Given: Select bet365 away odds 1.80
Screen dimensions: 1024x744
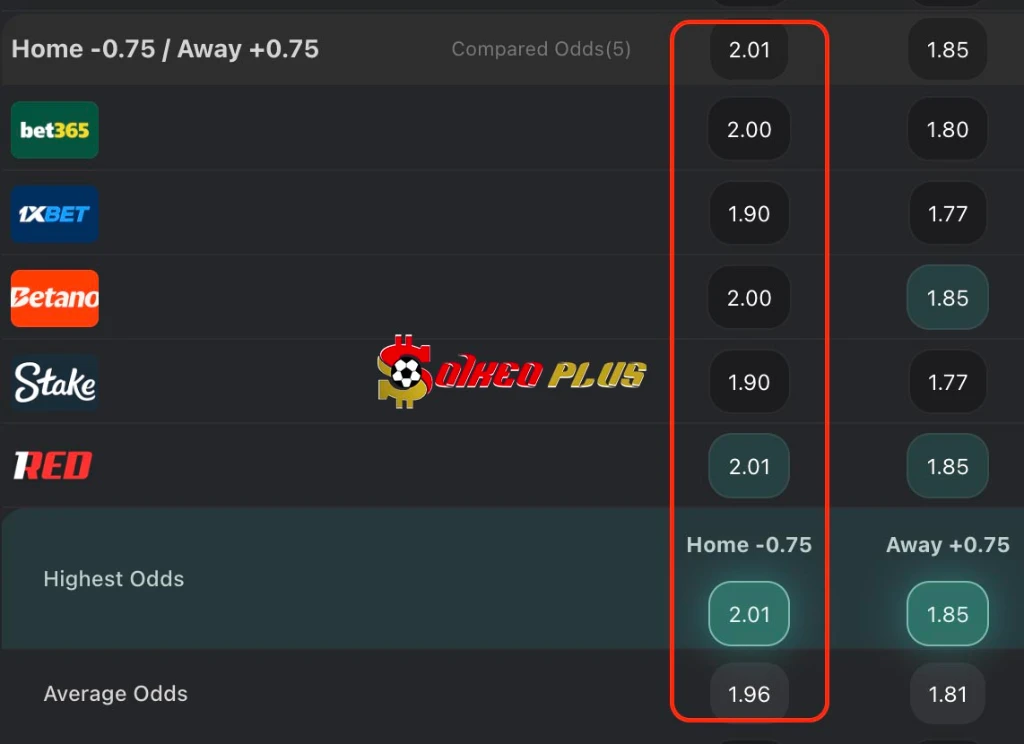Looking at the screenshot, I should click(x=948, y=129).
